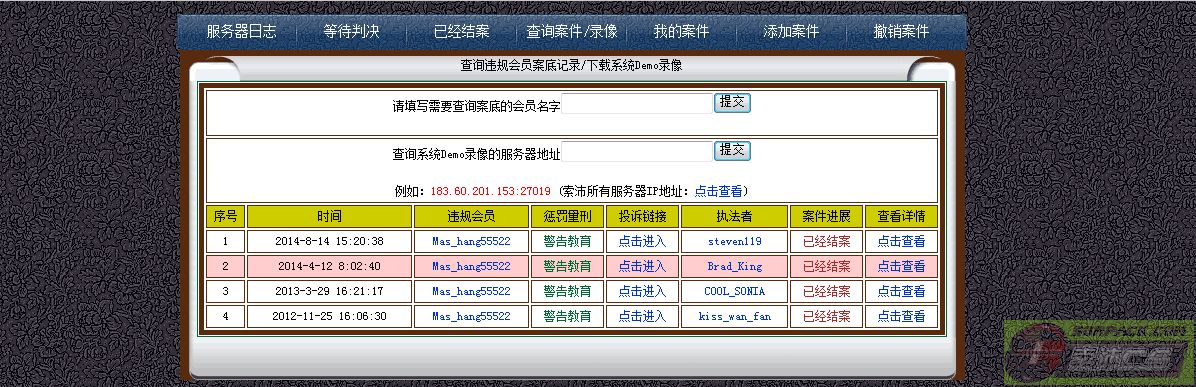
Task: Open 点击查看 details for row 2
Action: pos(901,266)
